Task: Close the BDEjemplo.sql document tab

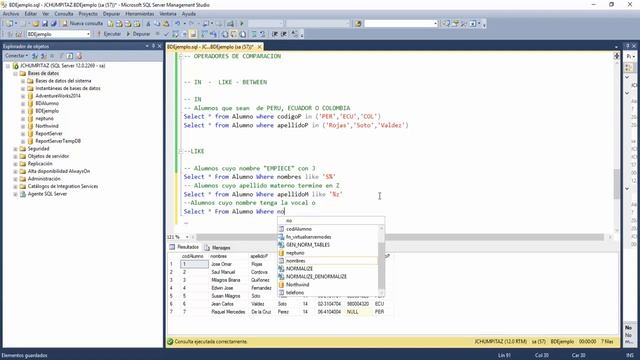Action: click(x=259, y=47)
